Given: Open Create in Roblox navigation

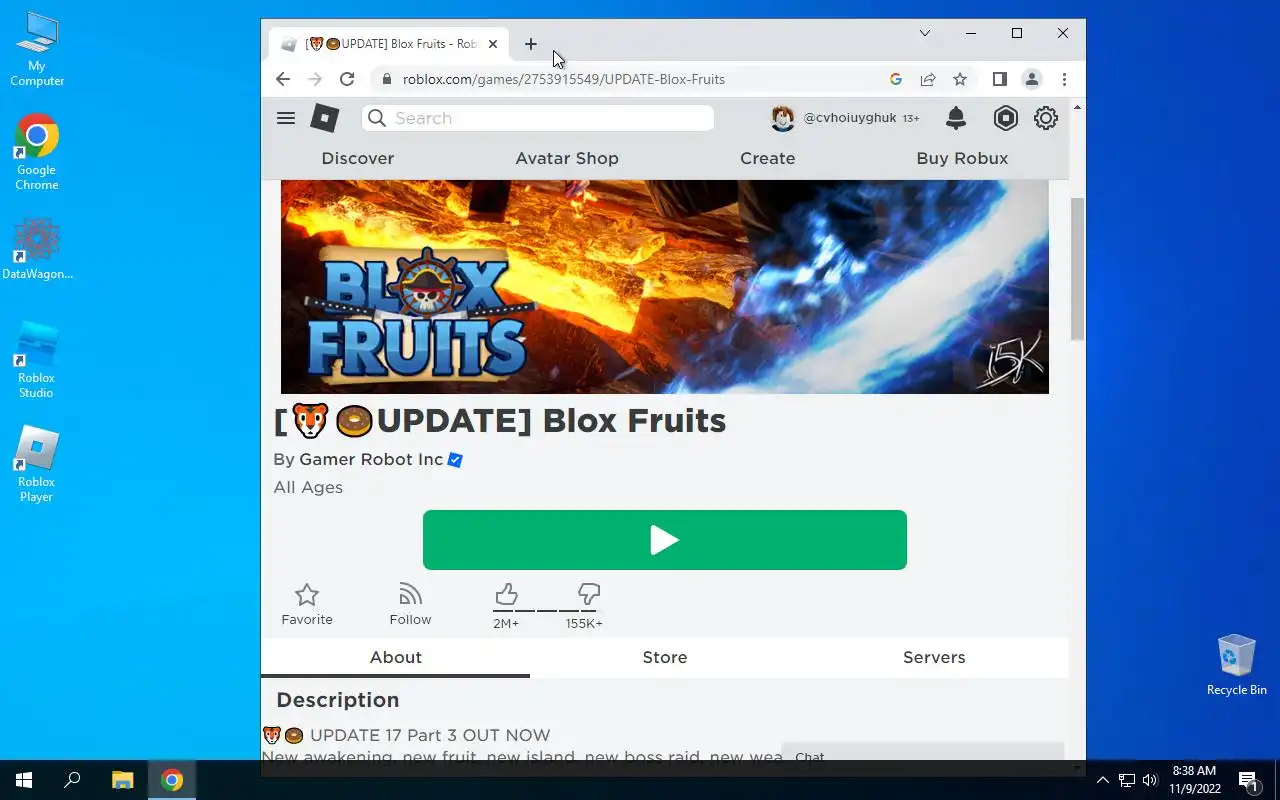Looking at the screenshot, I should point(768,158).
